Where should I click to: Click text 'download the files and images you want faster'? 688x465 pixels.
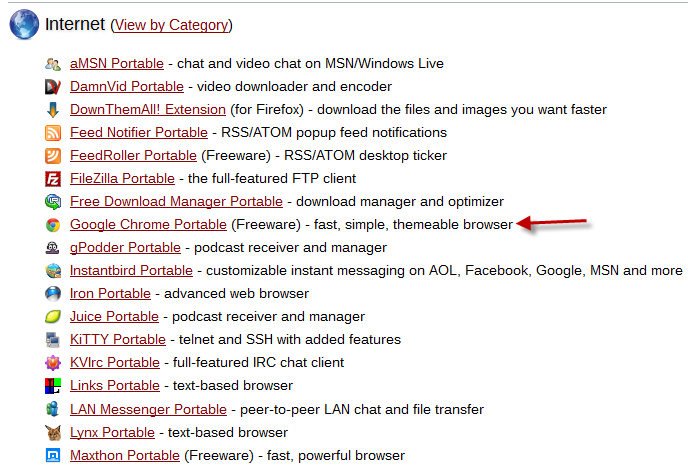pos(462,109)
